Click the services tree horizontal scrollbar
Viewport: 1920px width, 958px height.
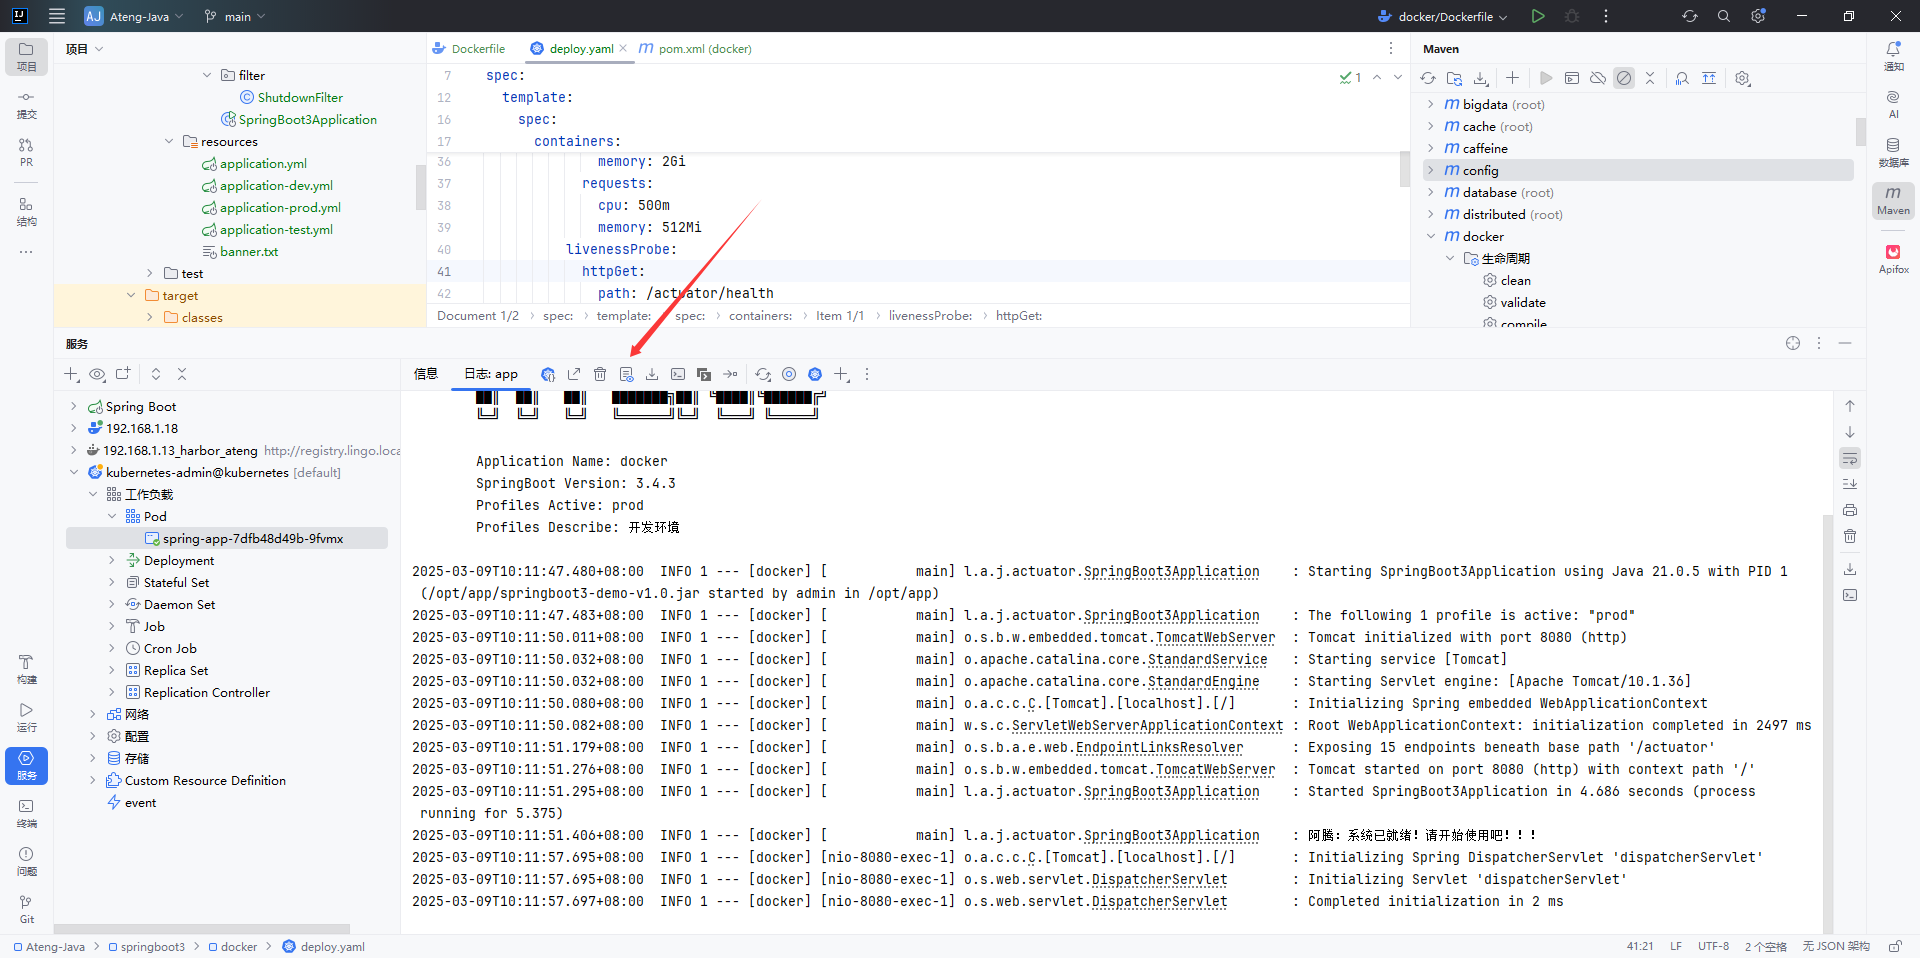(x=200, y=929)
